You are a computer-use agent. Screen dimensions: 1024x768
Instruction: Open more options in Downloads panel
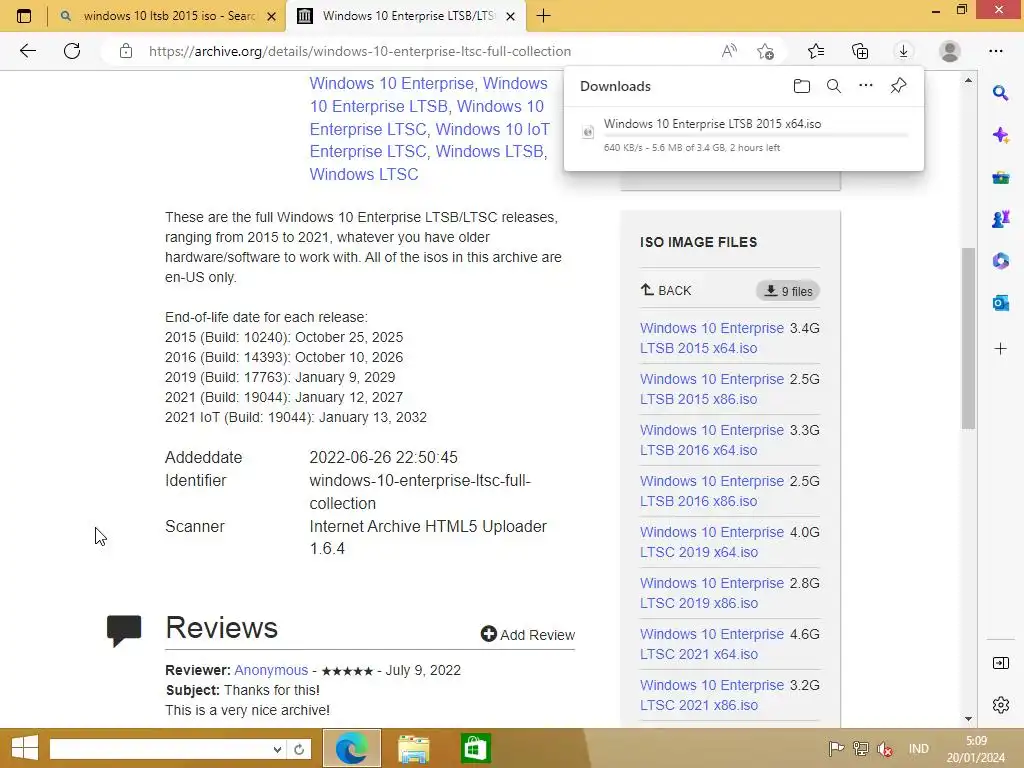tap(866, 86)
